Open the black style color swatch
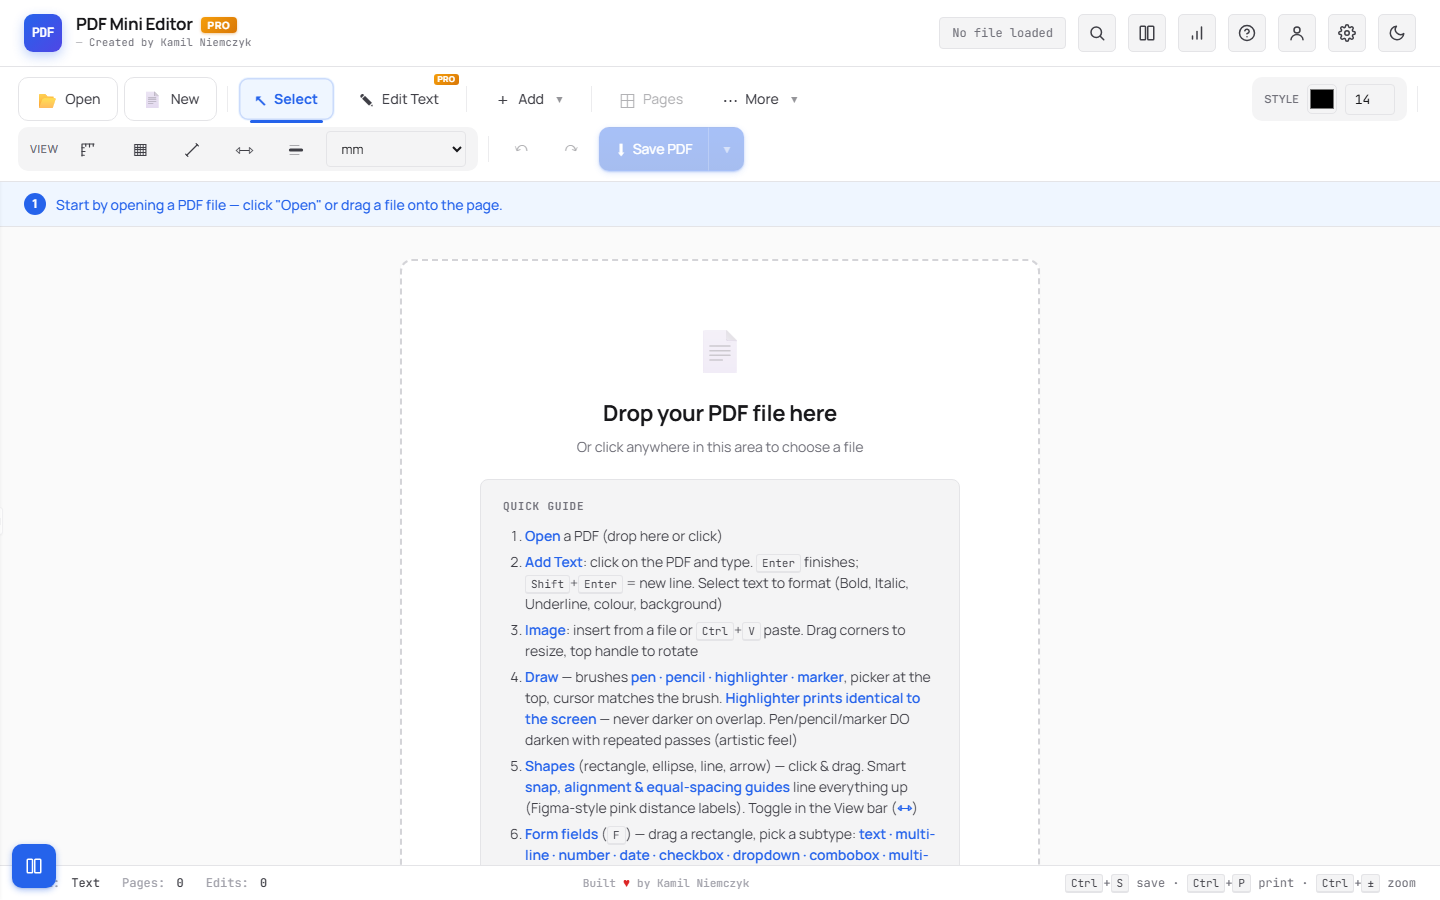Image resolution: width=1440 pixels, height=900 pixels. coord(1322,99)
